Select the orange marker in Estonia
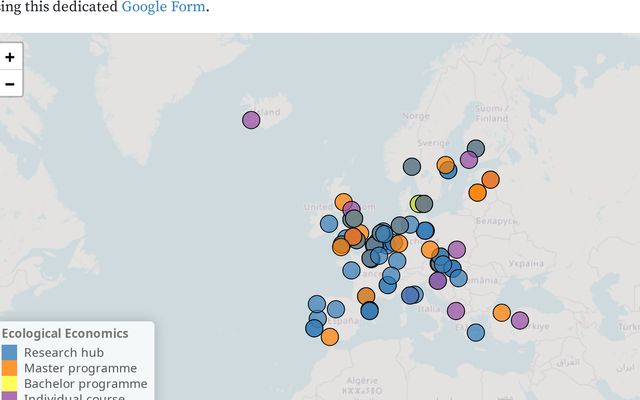640x400 pixels. pos(490,180)
